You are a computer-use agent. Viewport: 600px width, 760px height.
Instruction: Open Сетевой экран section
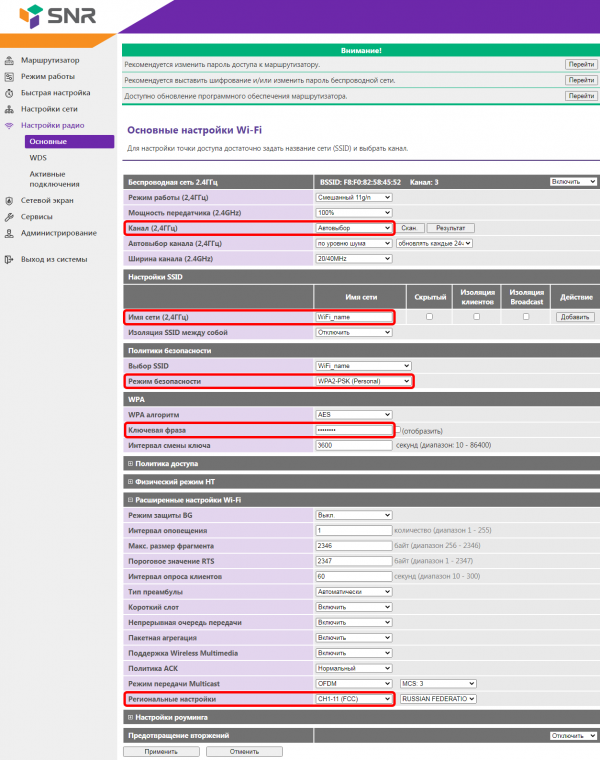point(47,201)
